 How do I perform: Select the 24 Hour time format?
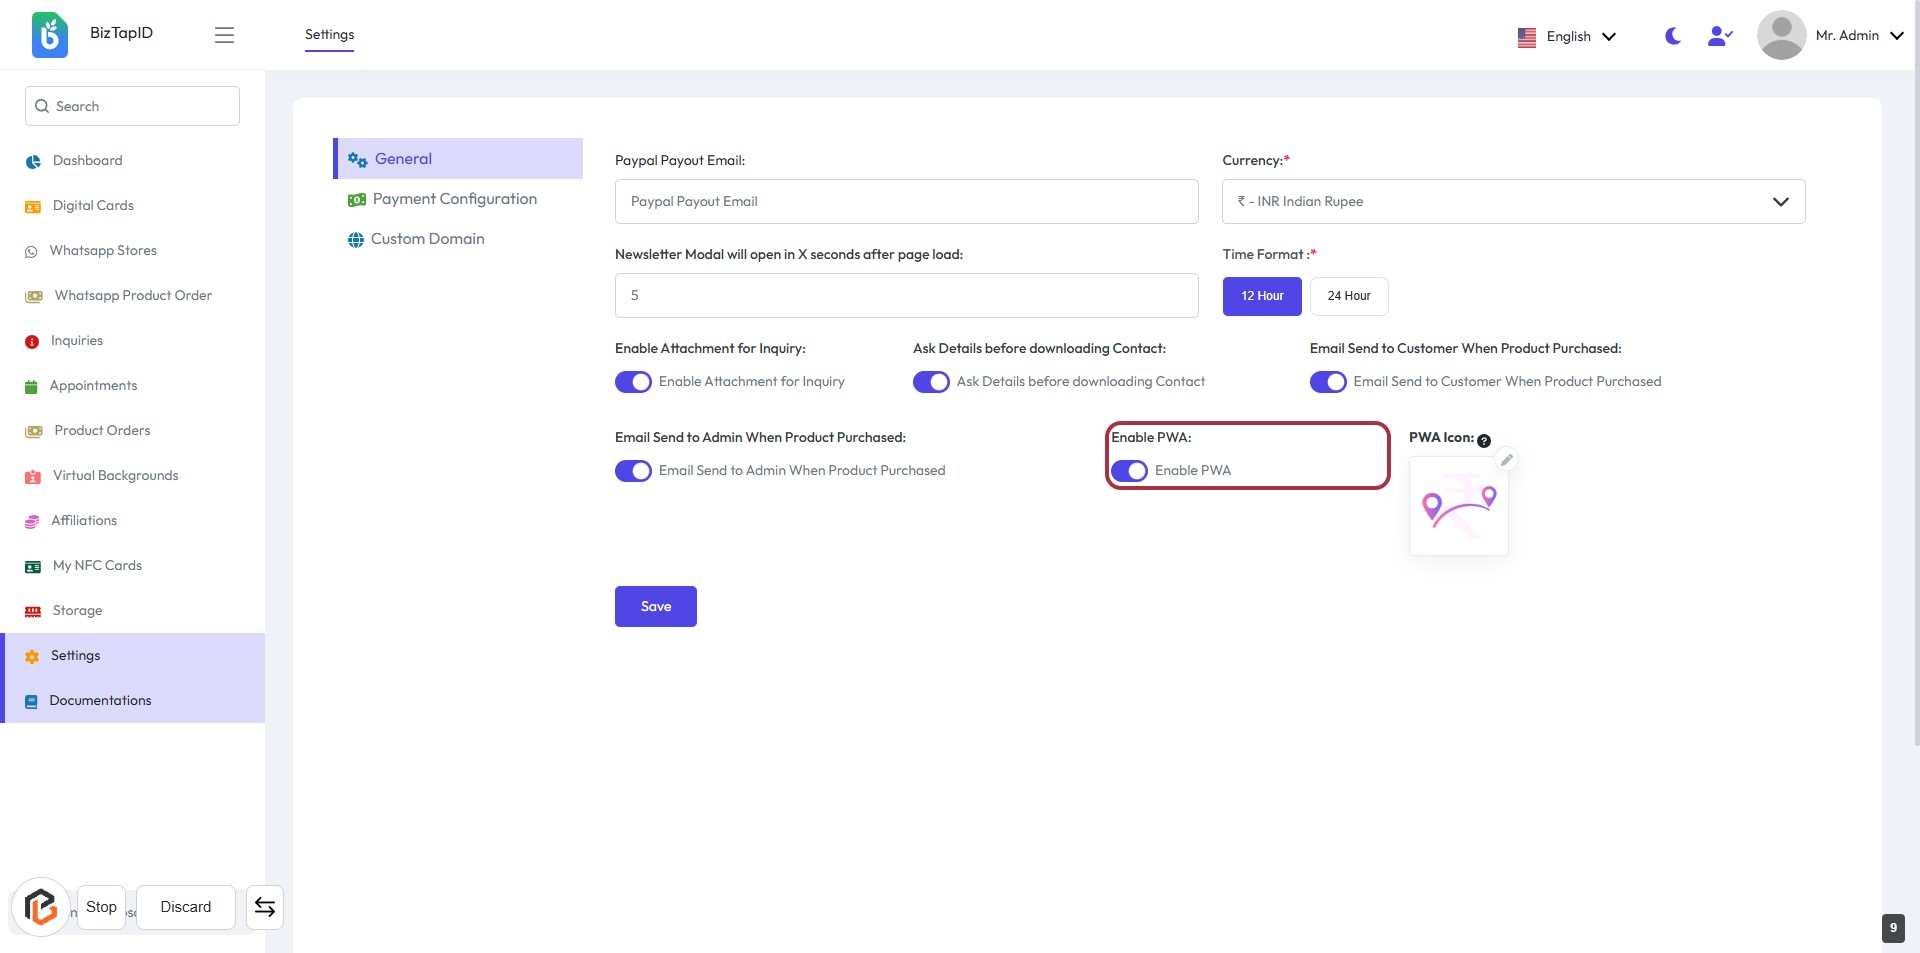coord(1348,296)
